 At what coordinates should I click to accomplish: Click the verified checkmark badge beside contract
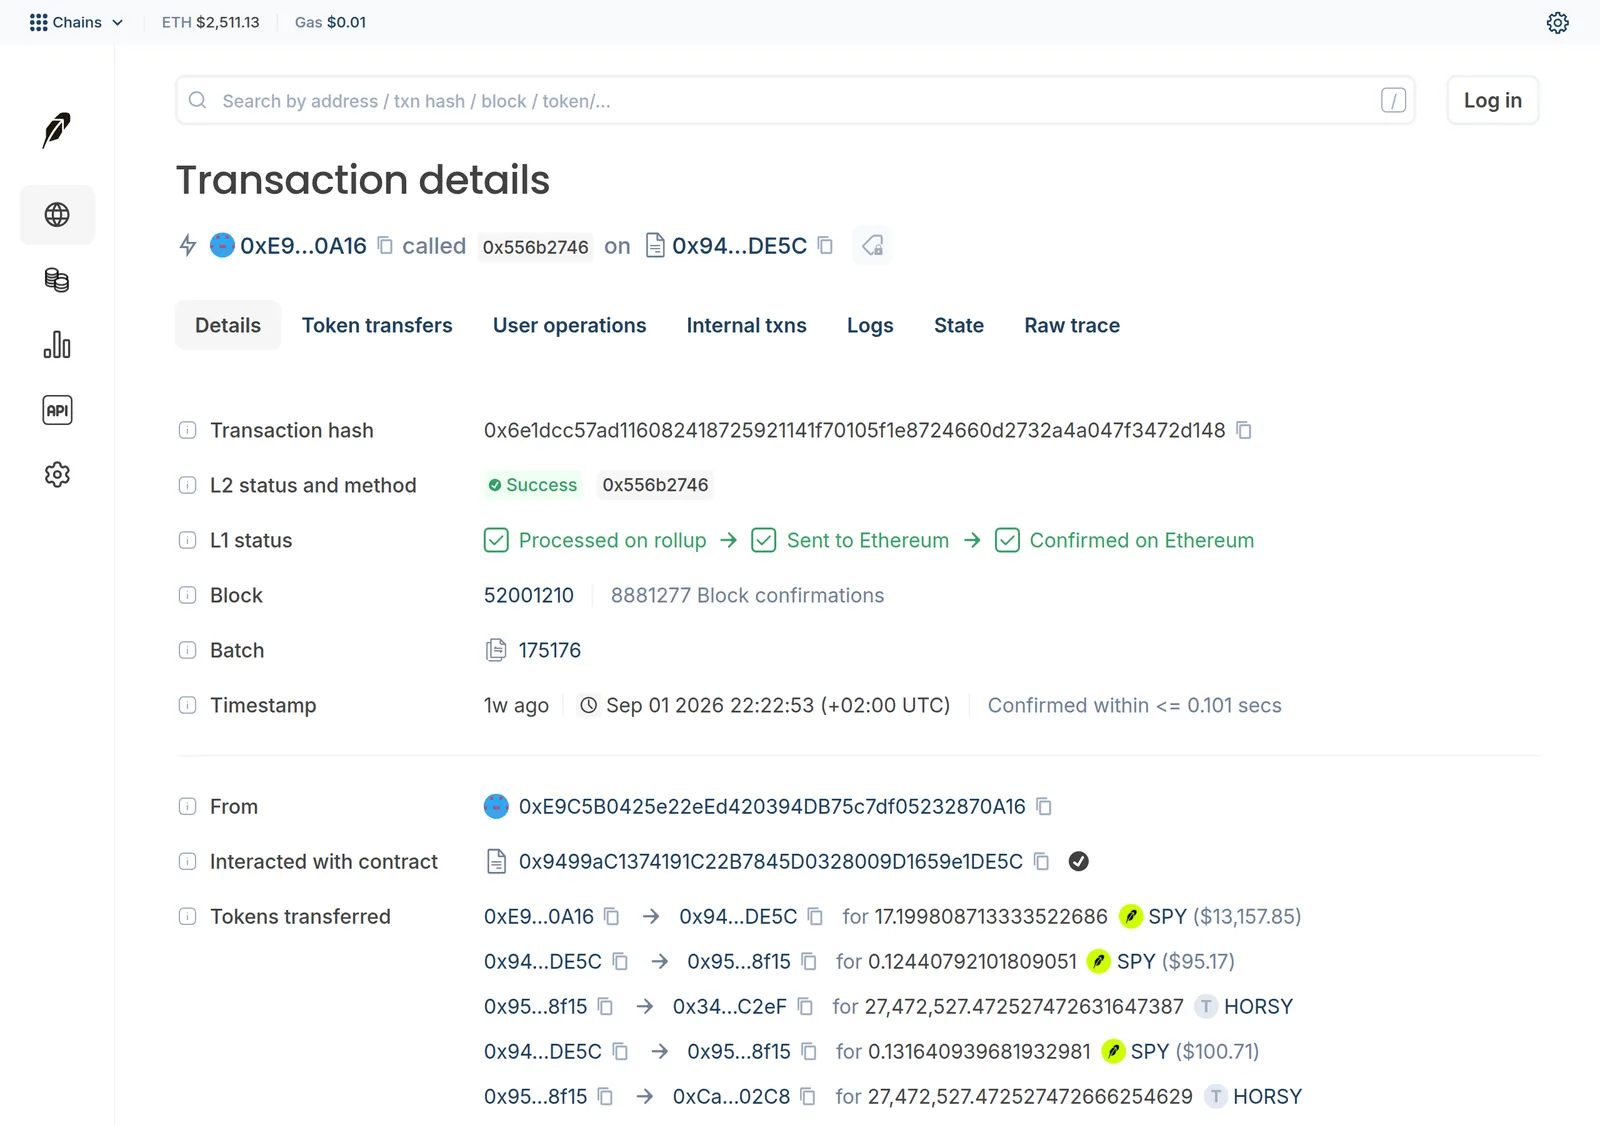[1078, 861]
